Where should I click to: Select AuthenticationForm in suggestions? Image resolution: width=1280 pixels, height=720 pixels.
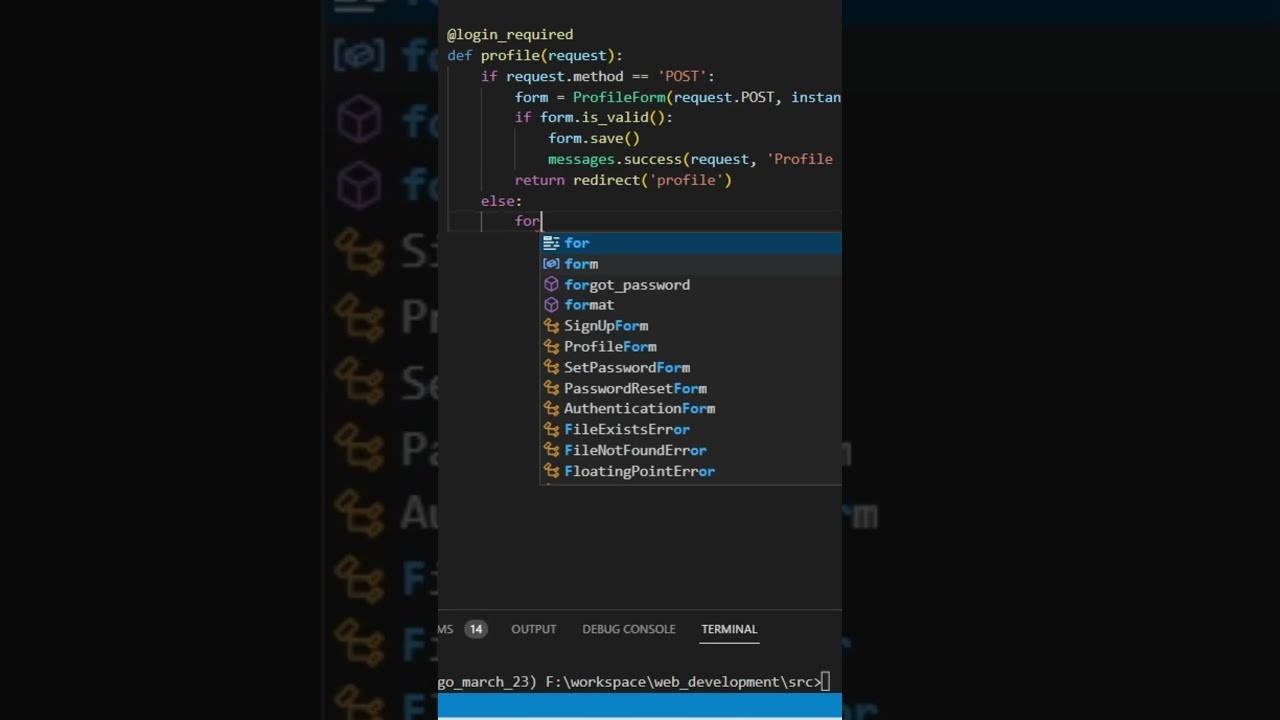(691, 409)
